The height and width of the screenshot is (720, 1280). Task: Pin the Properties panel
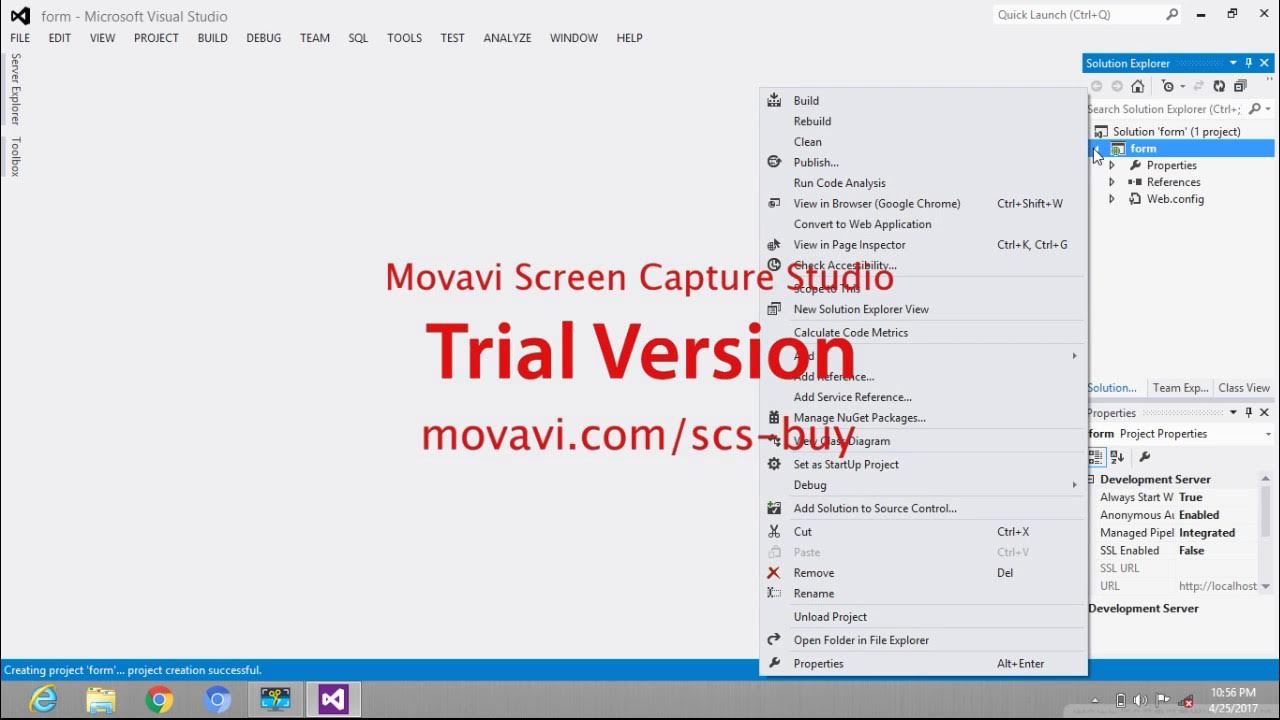tap(1249, 412)
